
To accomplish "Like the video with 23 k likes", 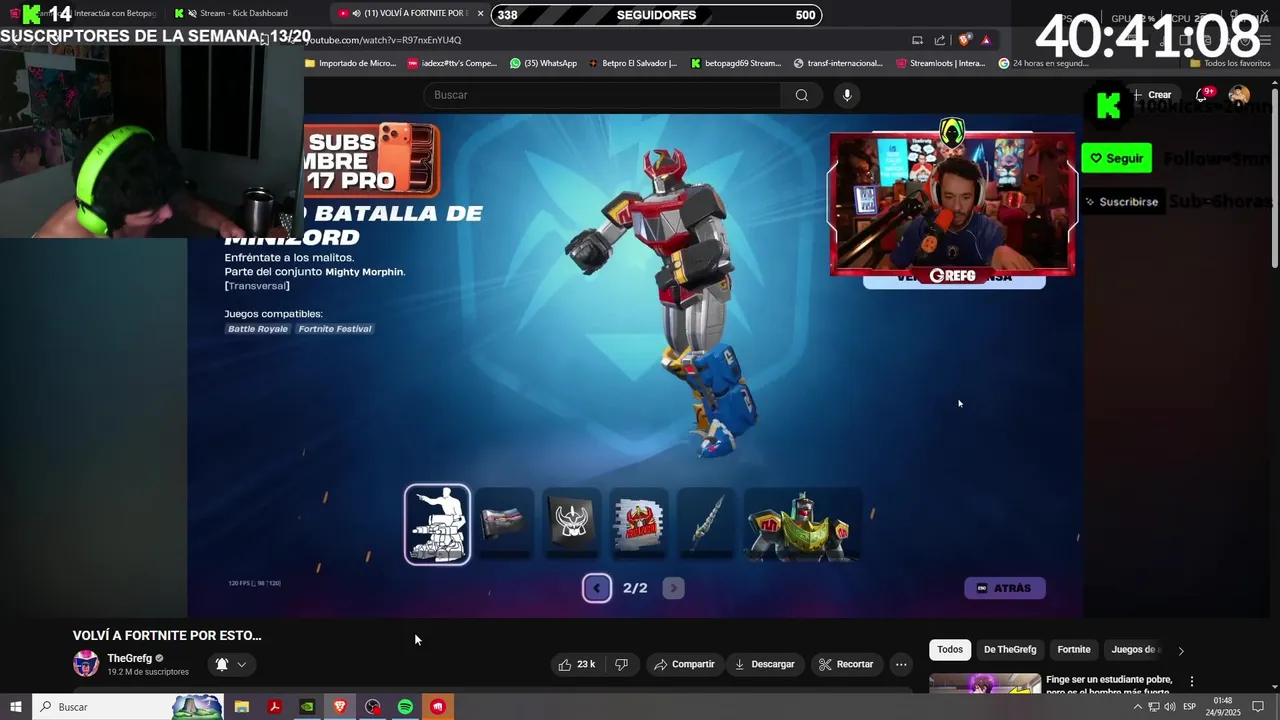I will pos(577,664).
